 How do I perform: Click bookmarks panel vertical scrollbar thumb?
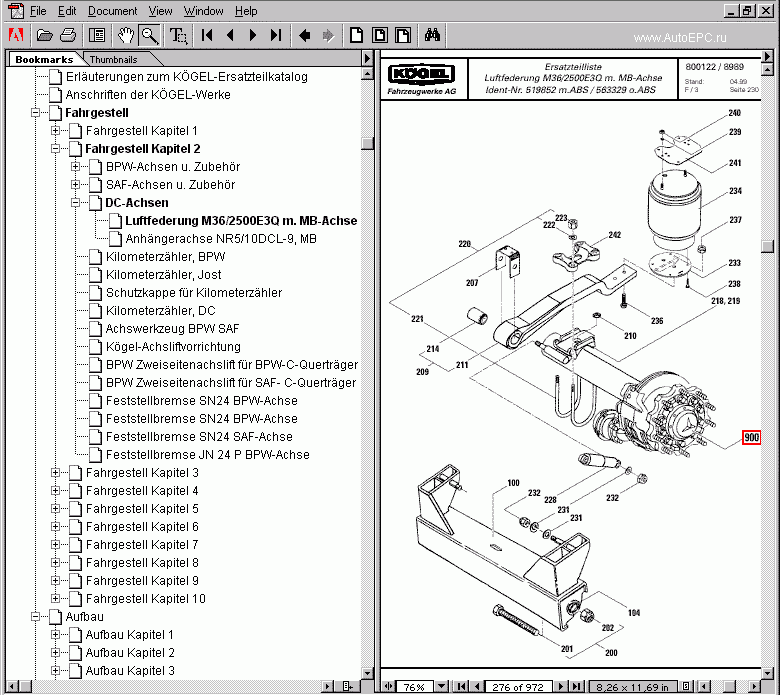[368, 144]
